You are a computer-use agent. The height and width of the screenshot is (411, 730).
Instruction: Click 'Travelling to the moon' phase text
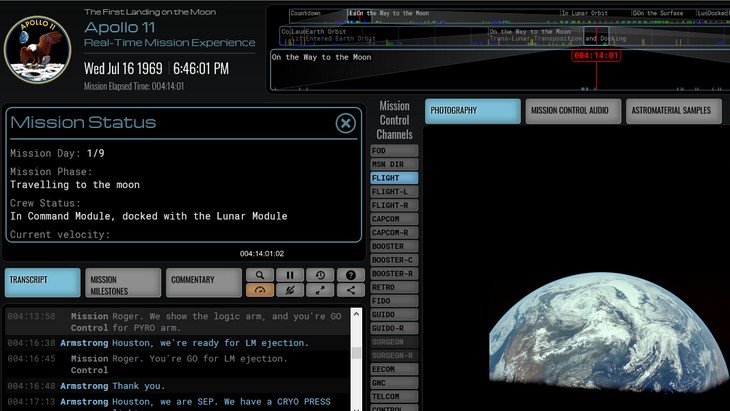75,185
